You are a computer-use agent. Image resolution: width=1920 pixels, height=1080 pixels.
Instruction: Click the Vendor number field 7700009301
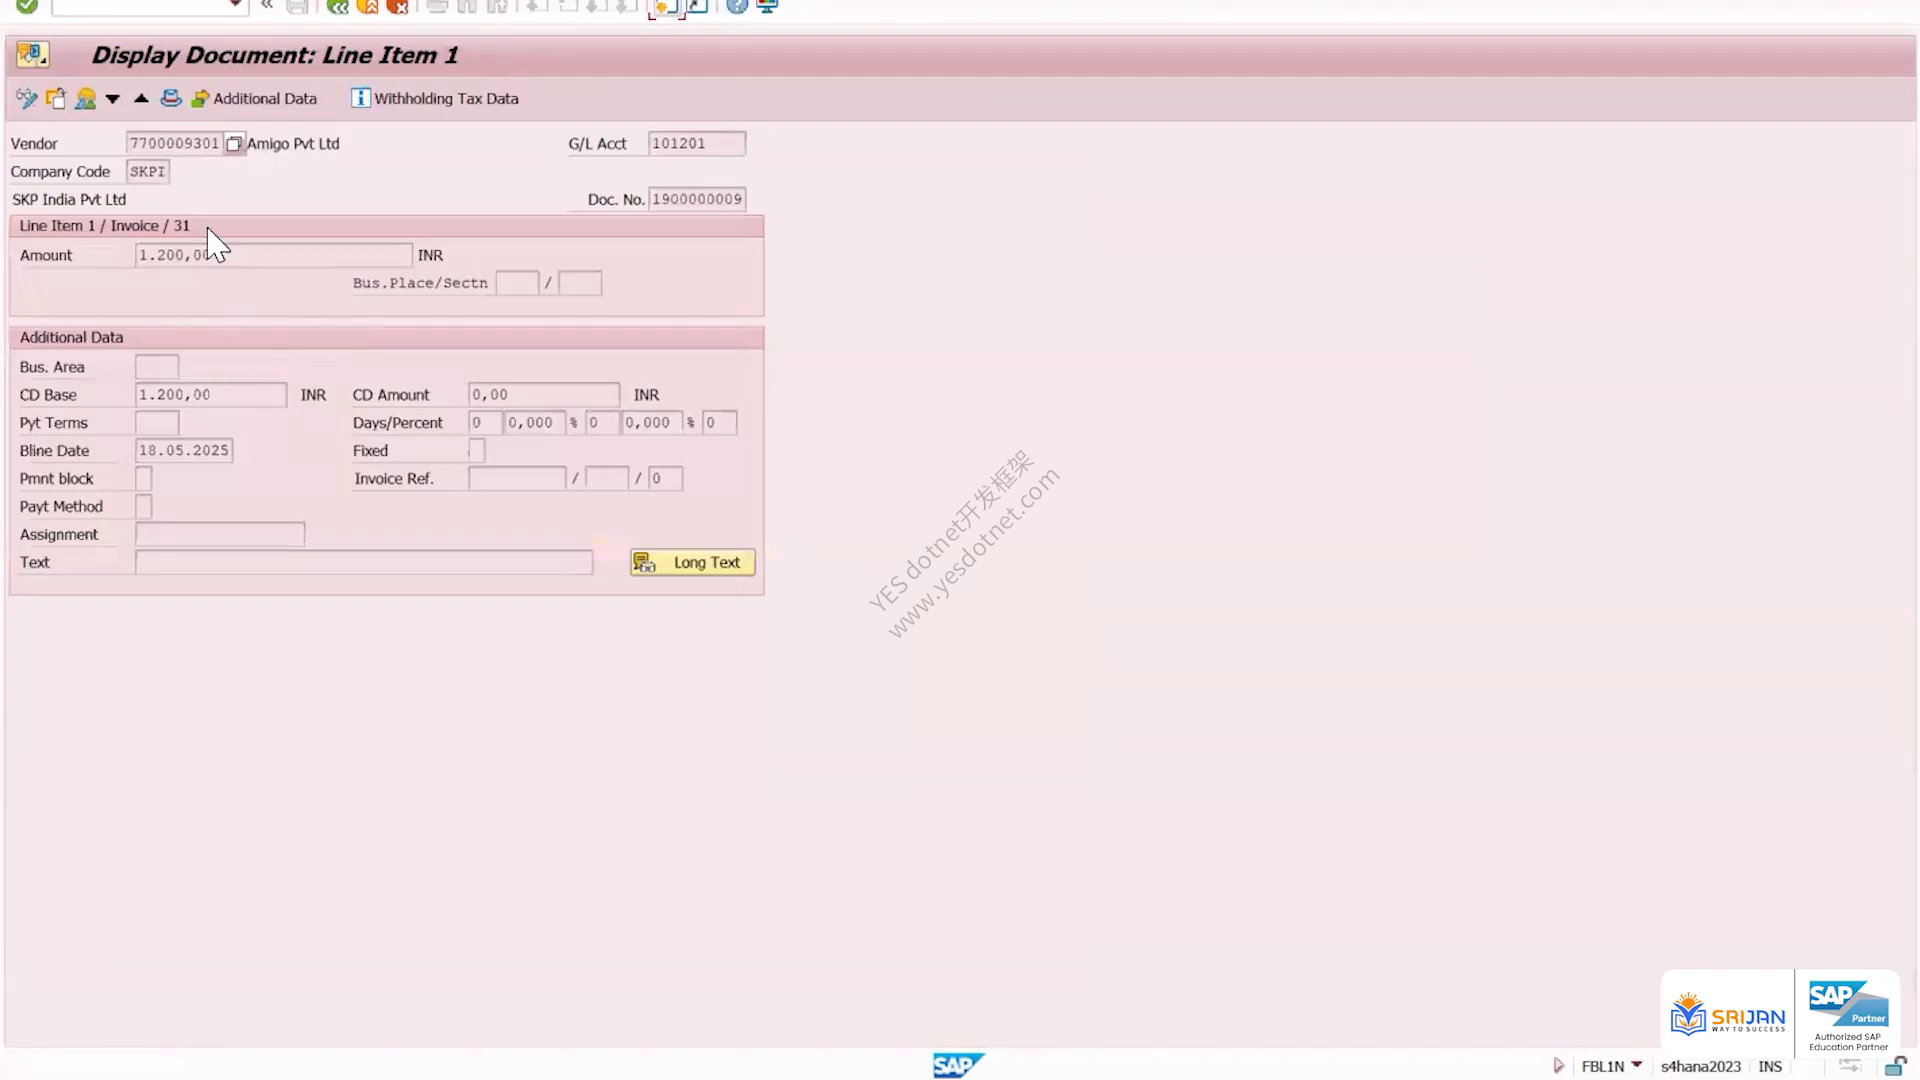174,143
